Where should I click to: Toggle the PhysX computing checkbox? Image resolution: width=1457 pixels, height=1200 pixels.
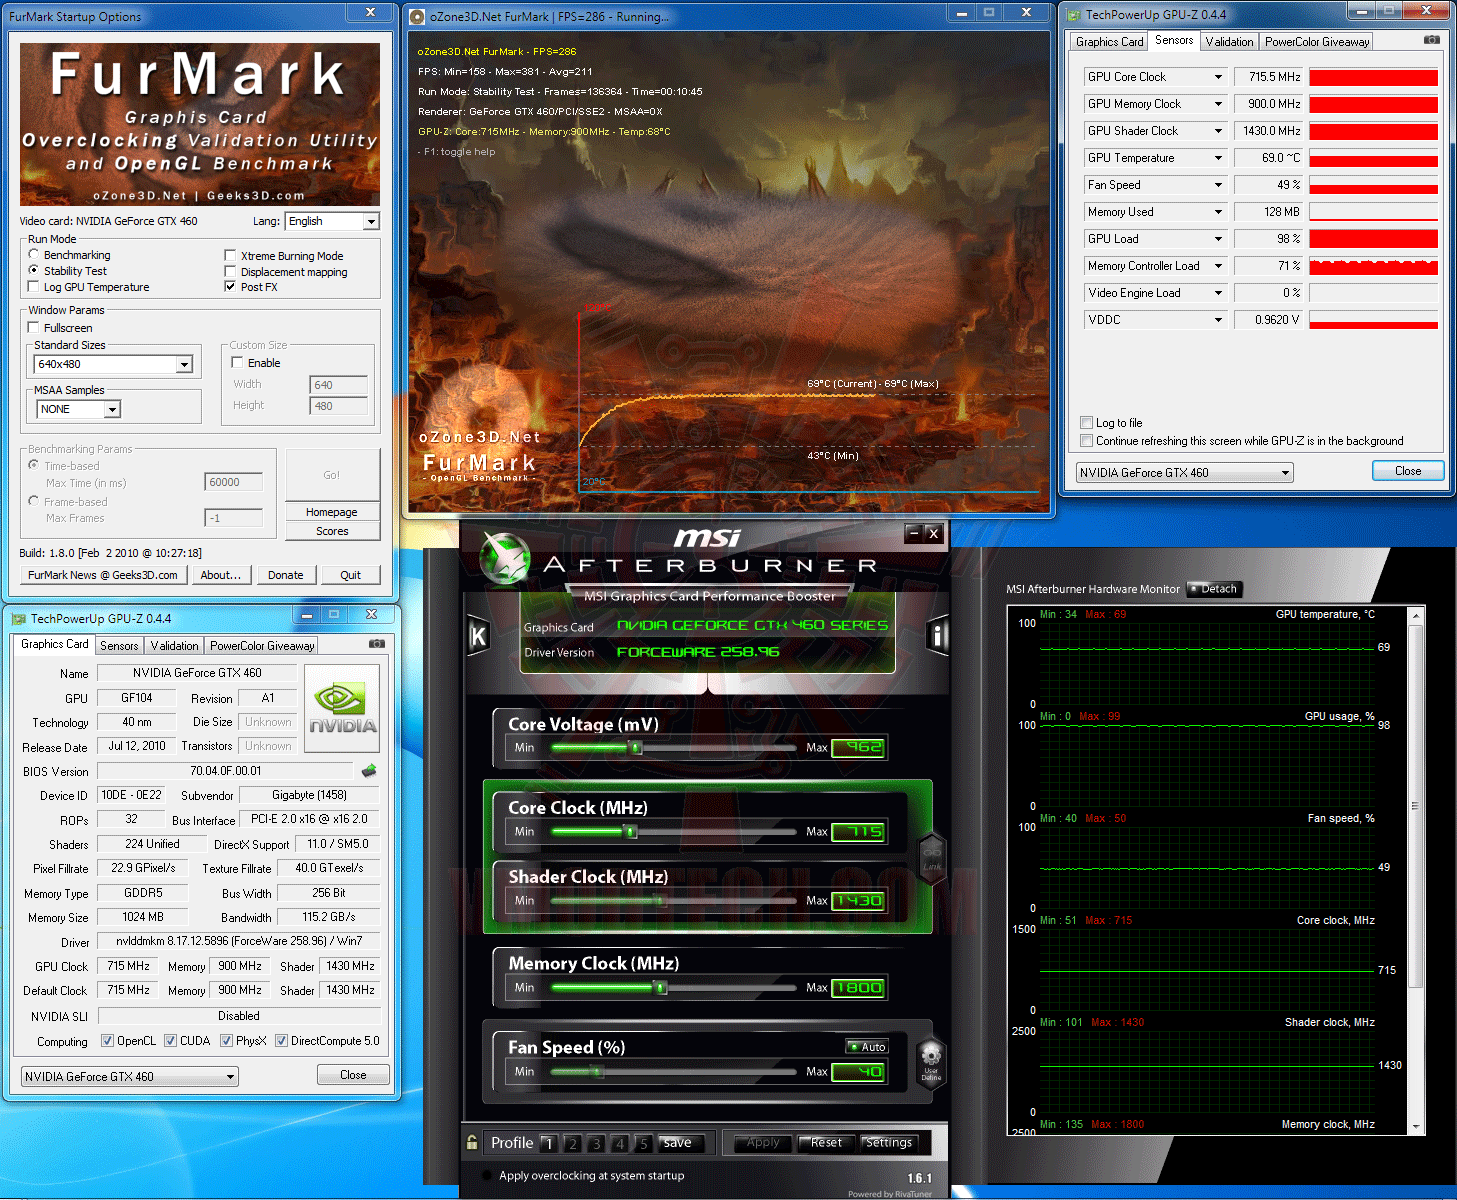pyautogui.click(x=227, y=1041)
